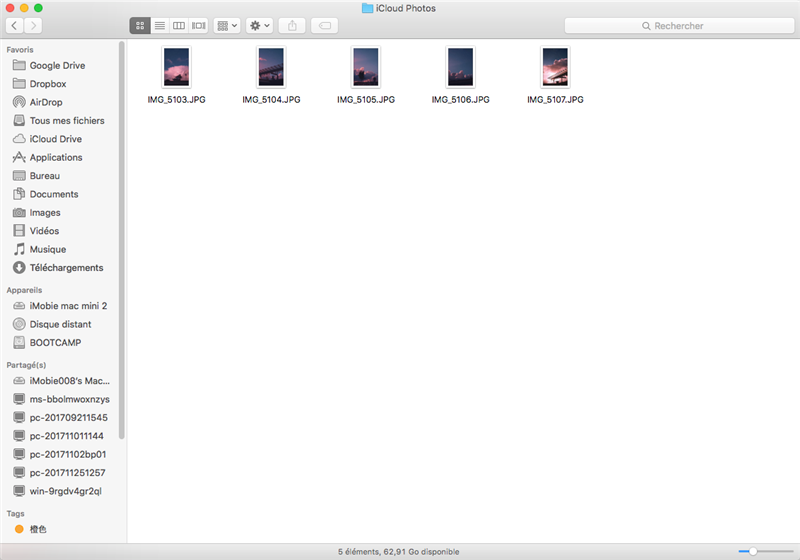Image resolution: width=800 pixels, height=560 pixels.
Task: Open the arrange items dropdown
Action: pyautogui.click(x=227, y=26)
